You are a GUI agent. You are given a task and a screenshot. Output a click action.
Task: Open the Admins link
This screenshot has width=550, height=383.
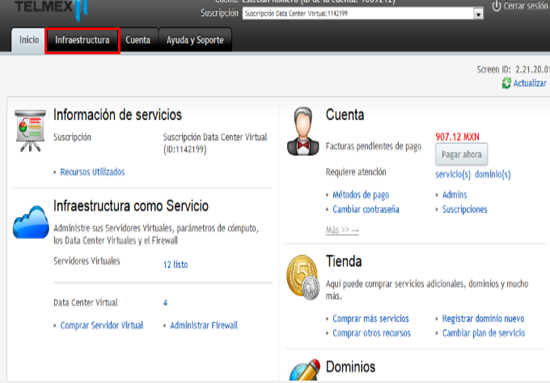click(455, 195)
